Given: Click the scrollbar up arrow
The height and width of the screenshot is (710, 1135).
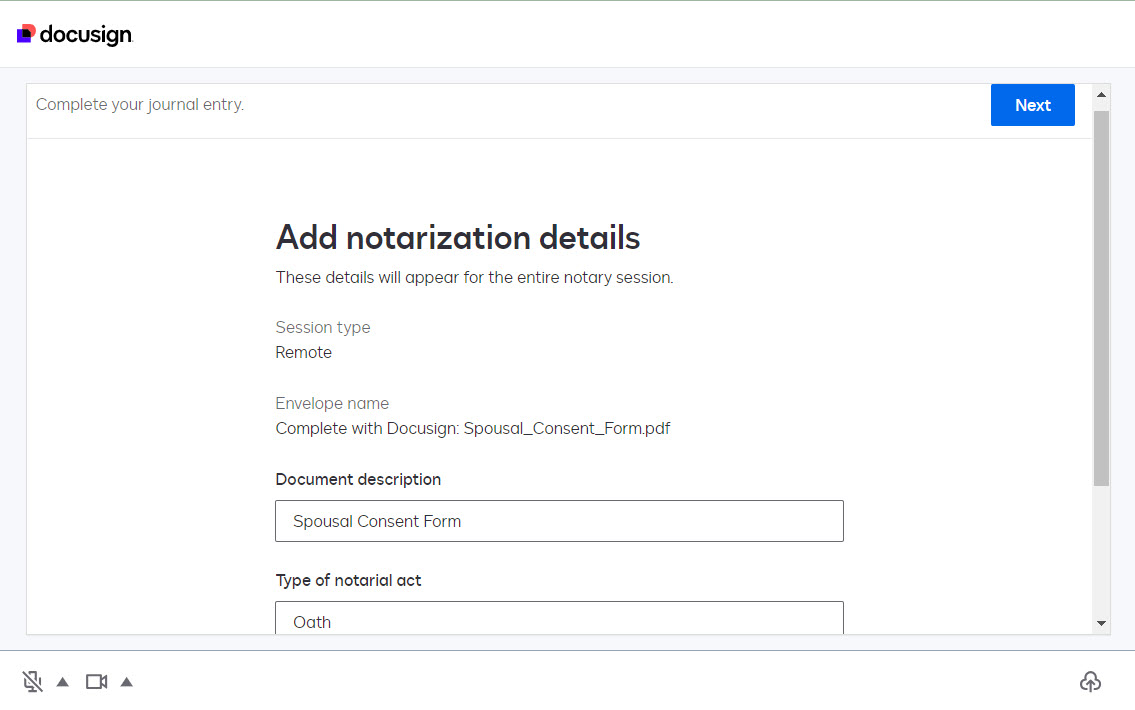Looking at the screenshot, I should point(1102,96).
